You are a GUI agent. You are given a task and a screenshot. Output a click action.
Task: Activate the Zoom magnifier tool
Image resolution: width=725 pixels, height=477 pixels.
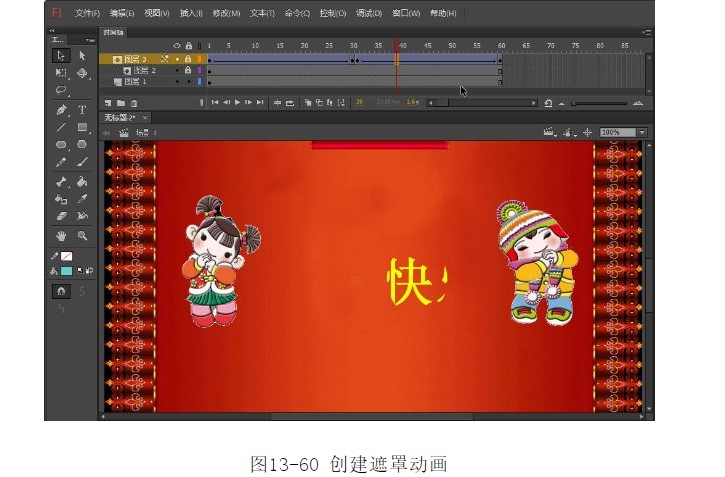(82, 236)
